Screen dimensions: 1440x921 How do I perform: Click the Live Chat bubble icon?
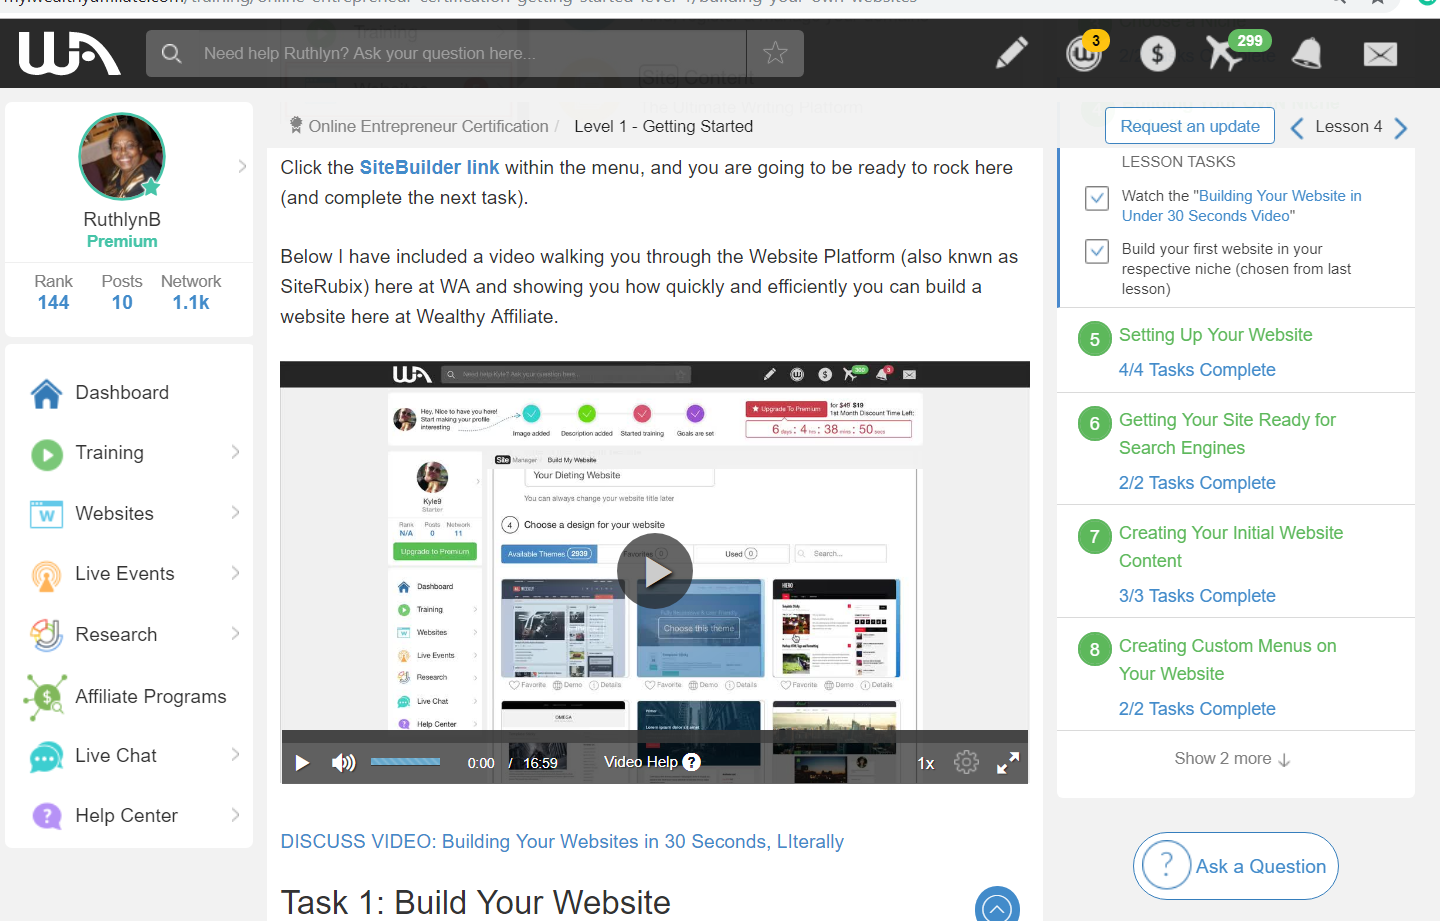pos(46,757)
